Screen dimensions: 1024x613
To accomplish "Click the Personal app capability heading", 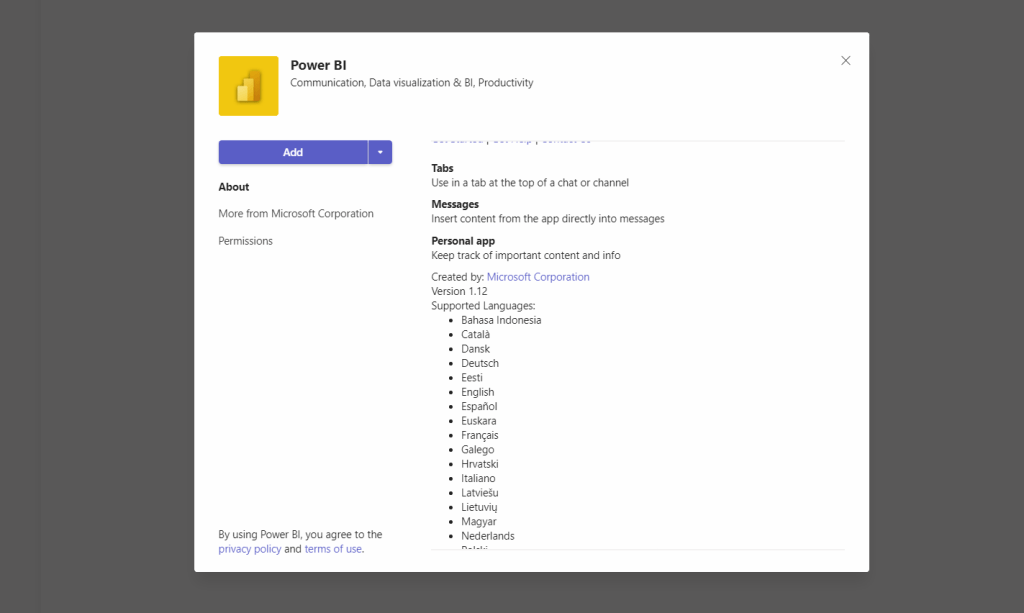I will click(x=463, y=241).
